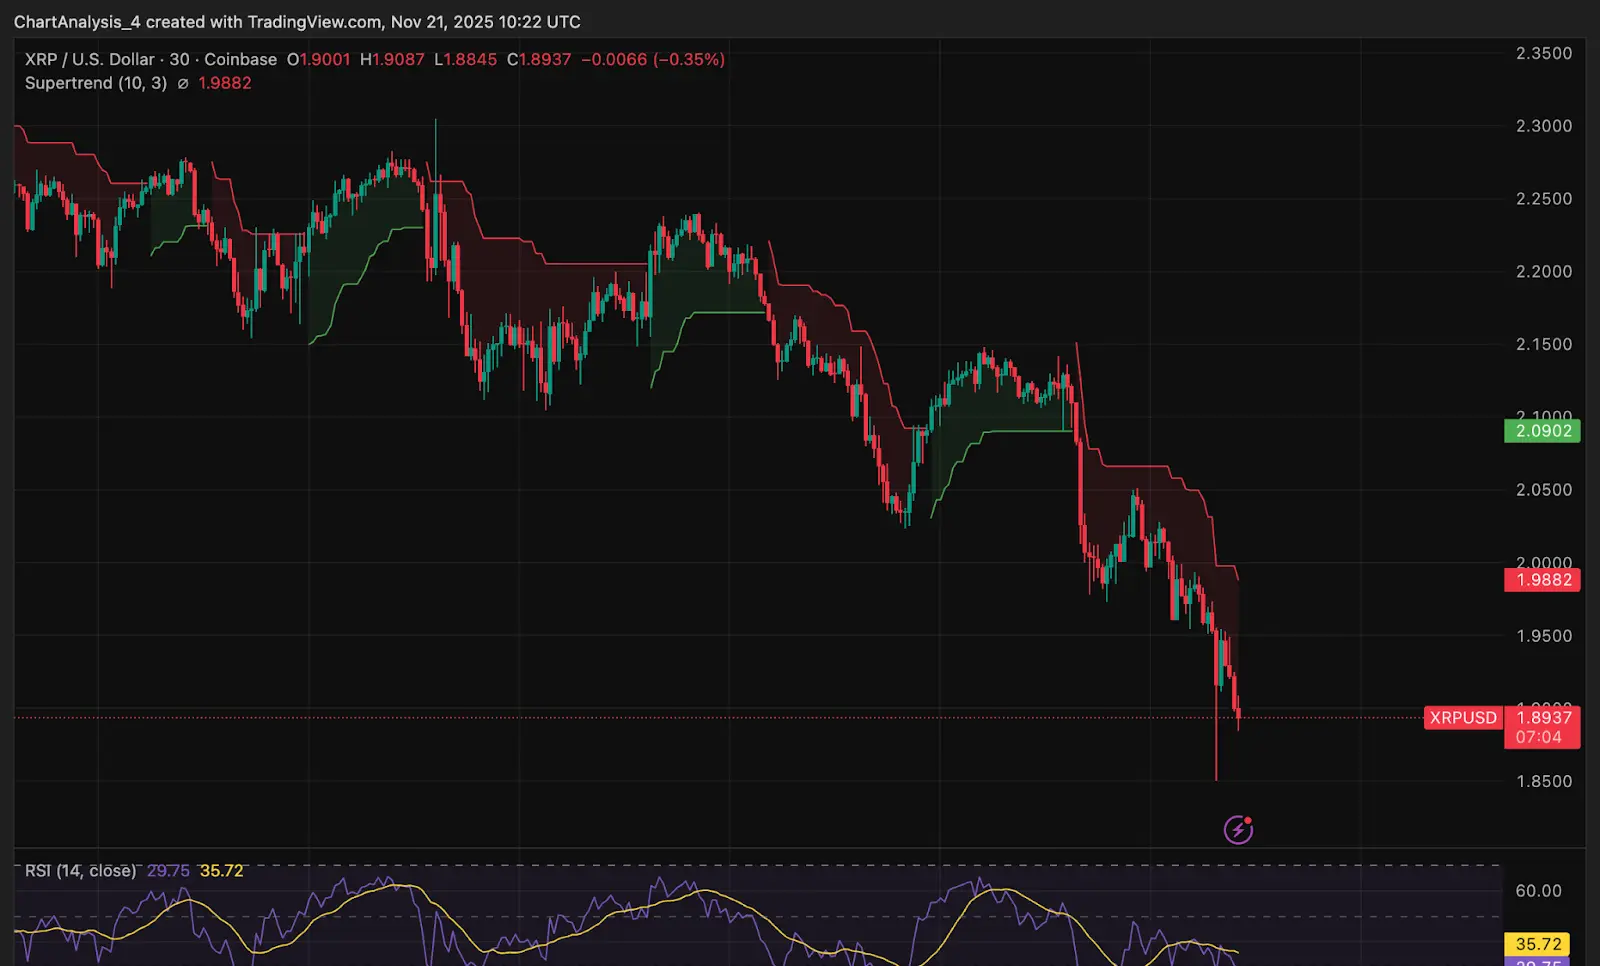Click the 2.1500 price axis label
The width and height of the screenshot is (1600, 966).
pos(1544,345)
